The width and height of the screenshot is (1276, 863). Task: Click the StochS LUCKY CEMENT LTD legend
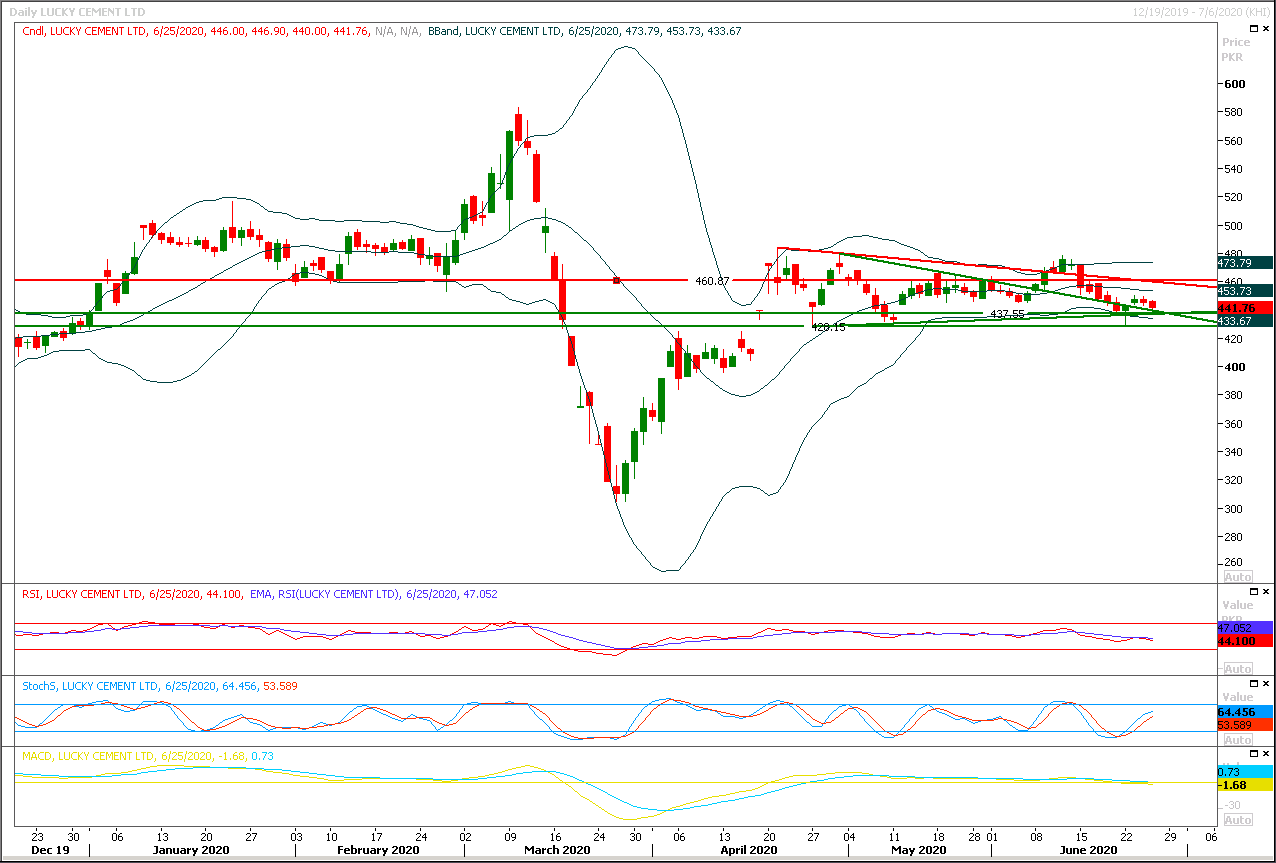(90, 686)
